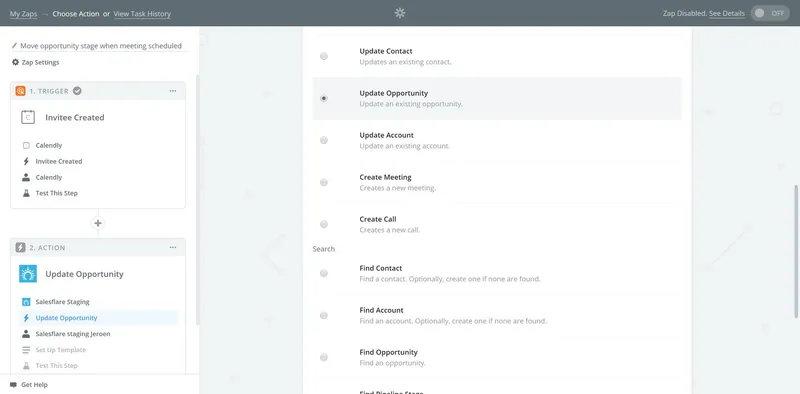Click the lightning bolt beside Invitee Created

pyautogui.click(x=26, y=161)
